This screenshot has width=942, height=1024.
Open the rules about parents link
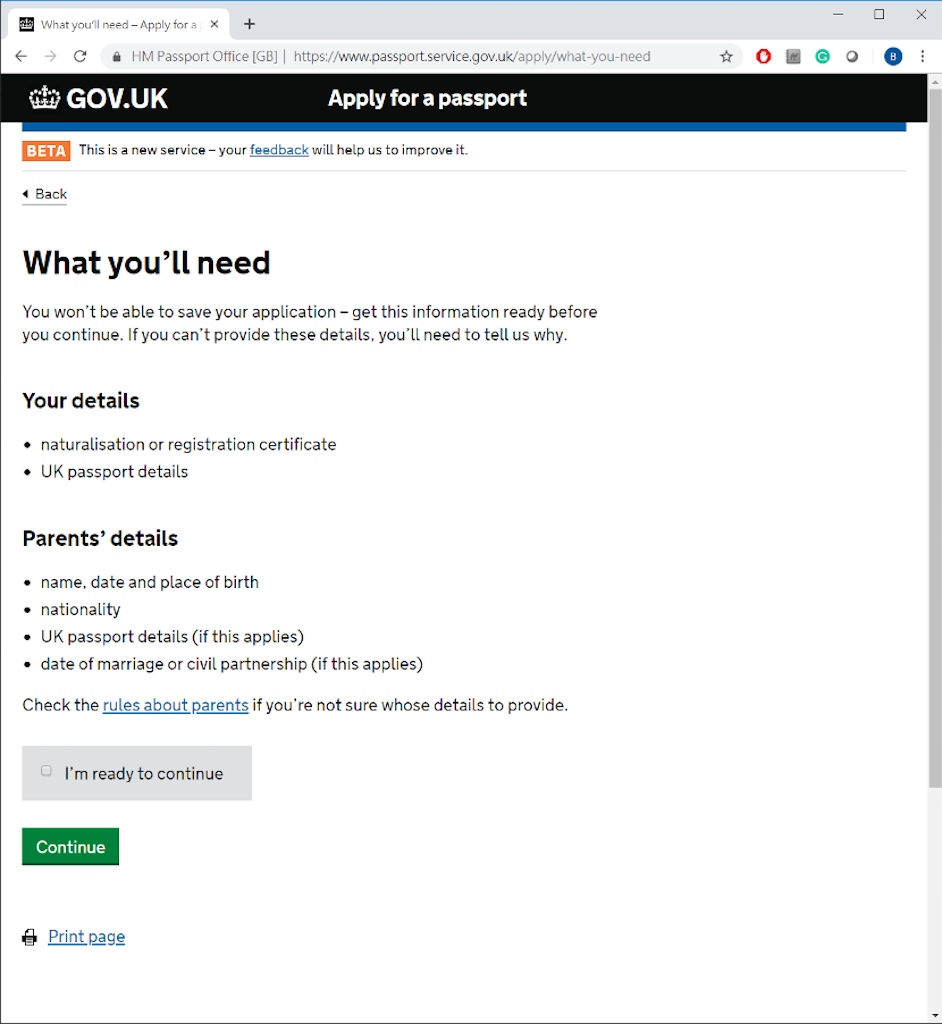point(175,705)
